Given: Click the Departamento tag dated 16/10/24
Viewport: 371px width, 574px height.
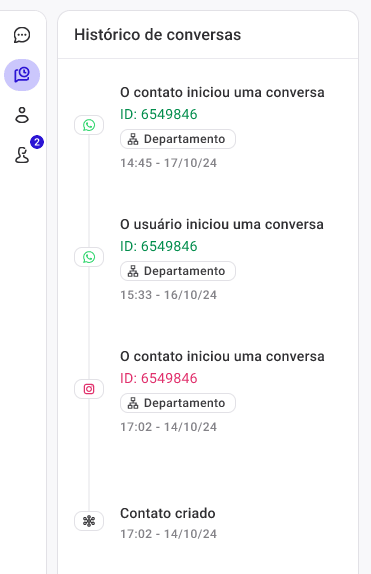Looking at the screenshot, I should [178, 271].
